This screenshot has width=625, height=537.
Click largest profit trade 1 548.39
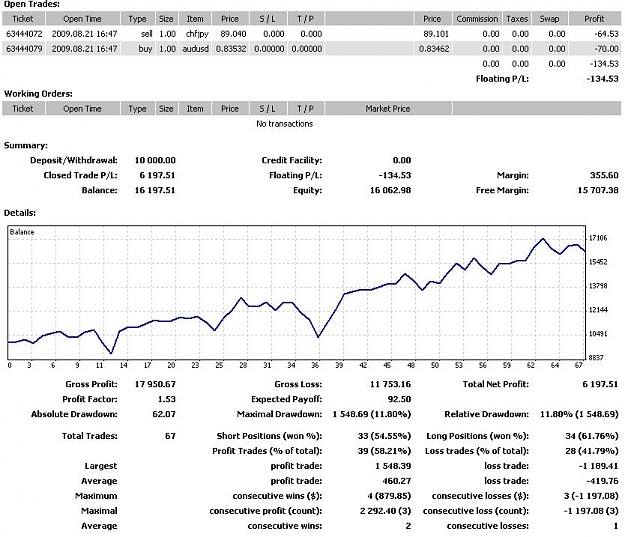tap(393, 466)
